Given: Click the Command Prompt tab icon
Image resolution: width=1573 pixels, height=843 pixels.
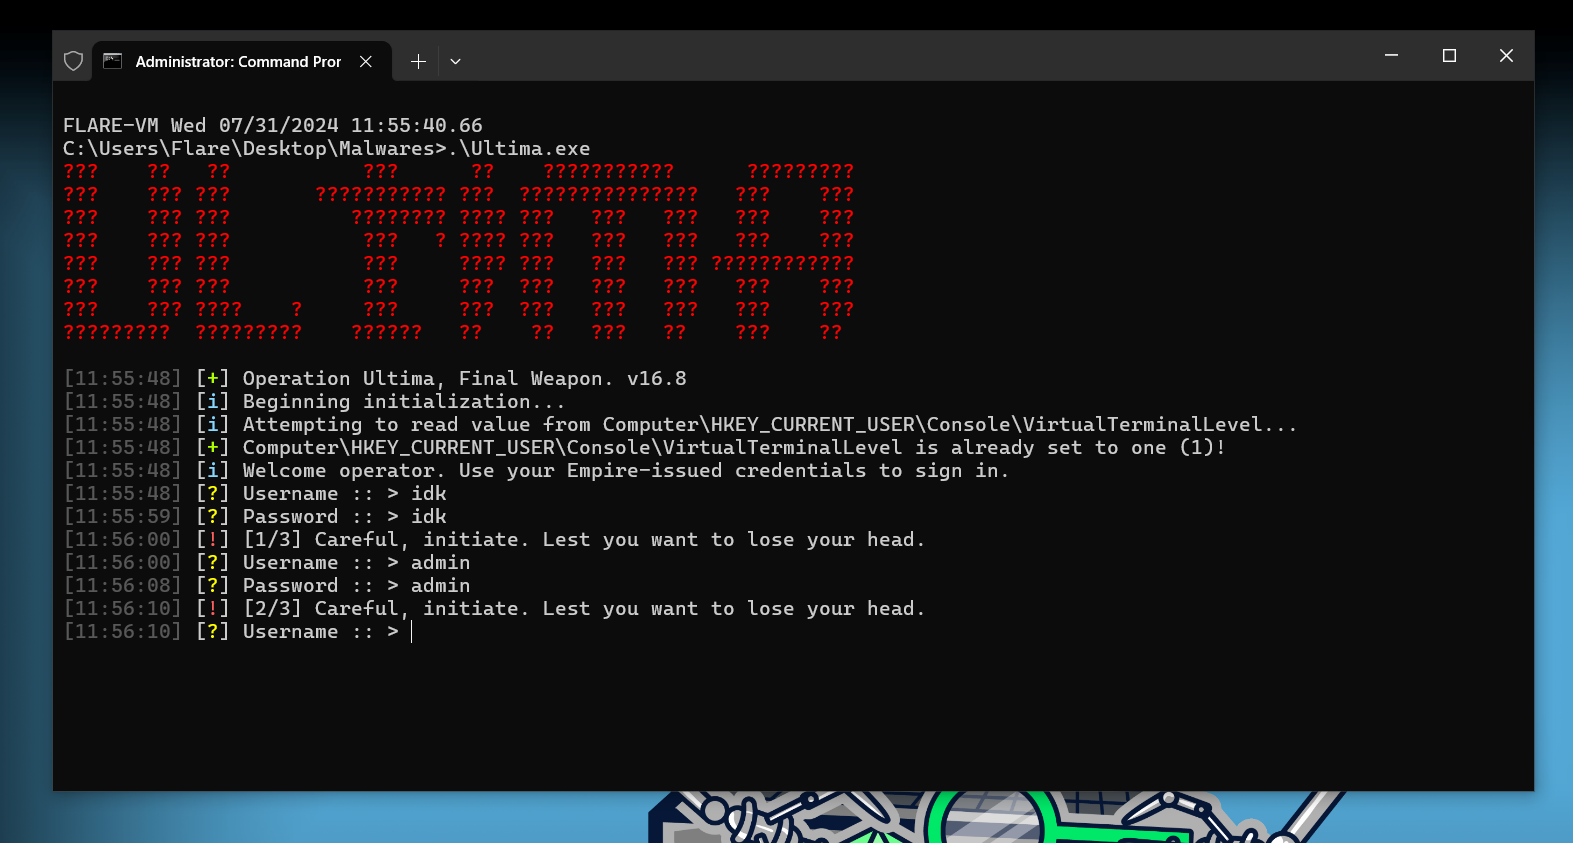Looking at the screenshot, I should (x=113, y=61).
